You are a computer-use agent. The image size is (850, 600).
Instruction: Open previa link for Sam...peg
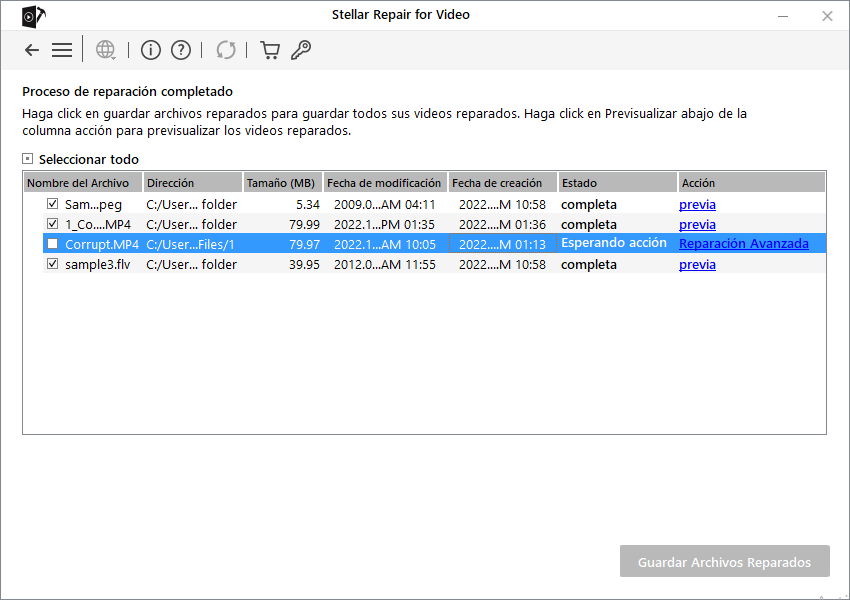tap(697, 204)
